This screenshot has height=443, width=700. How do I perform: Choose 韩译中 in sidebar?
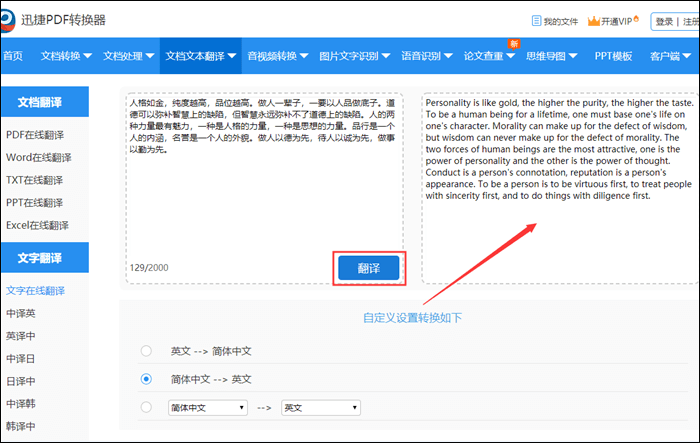point(21,426)
